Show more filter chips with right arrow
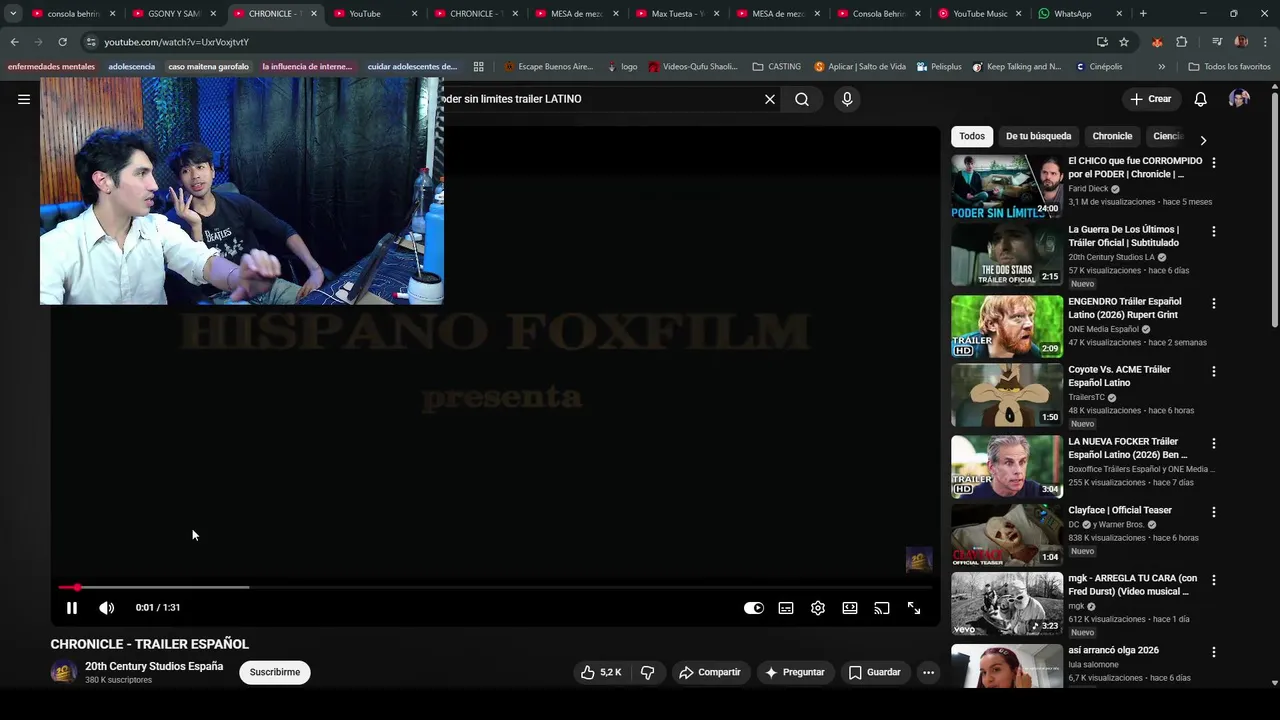This screenshot has width=1280, height=720. [1203, 140]
